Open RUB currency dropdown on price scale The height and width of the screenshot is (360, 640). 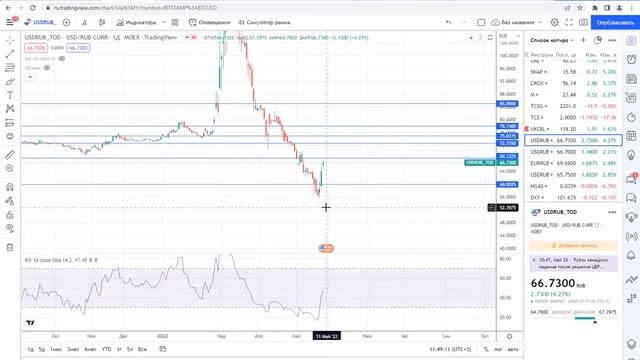509,36
